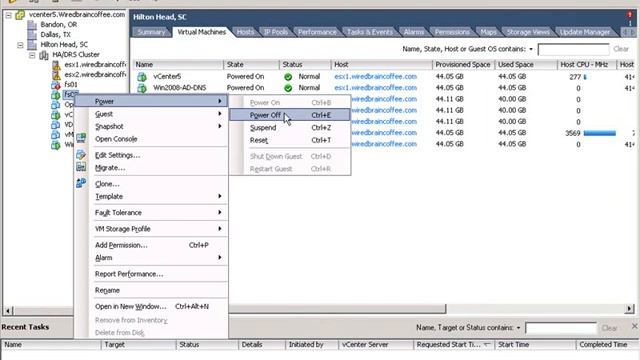Screen dimensions: 640x360
Task: Focus the VM name filter input field
Action: [x=573, y=49]
